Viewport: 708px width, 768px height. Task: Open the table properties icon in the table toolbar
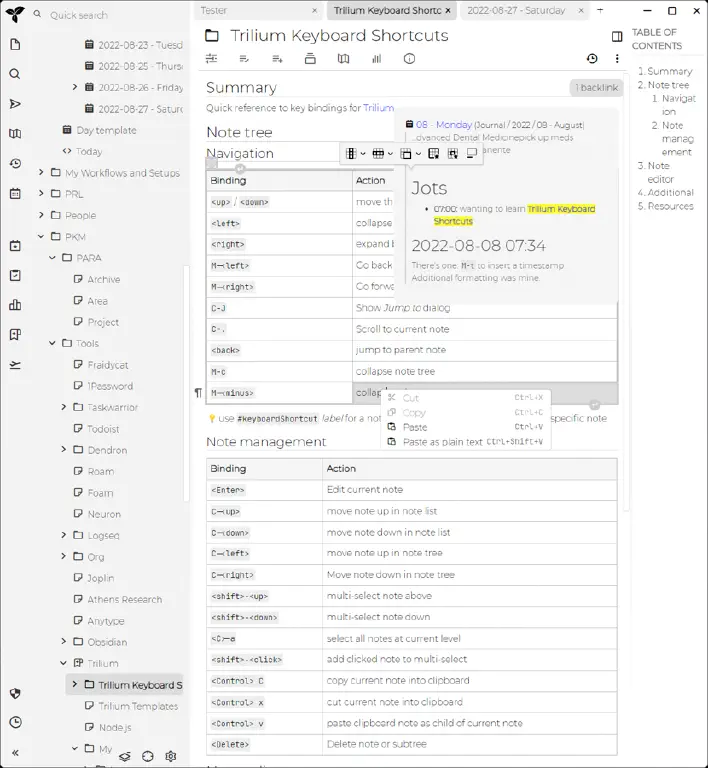click(433, 153)
